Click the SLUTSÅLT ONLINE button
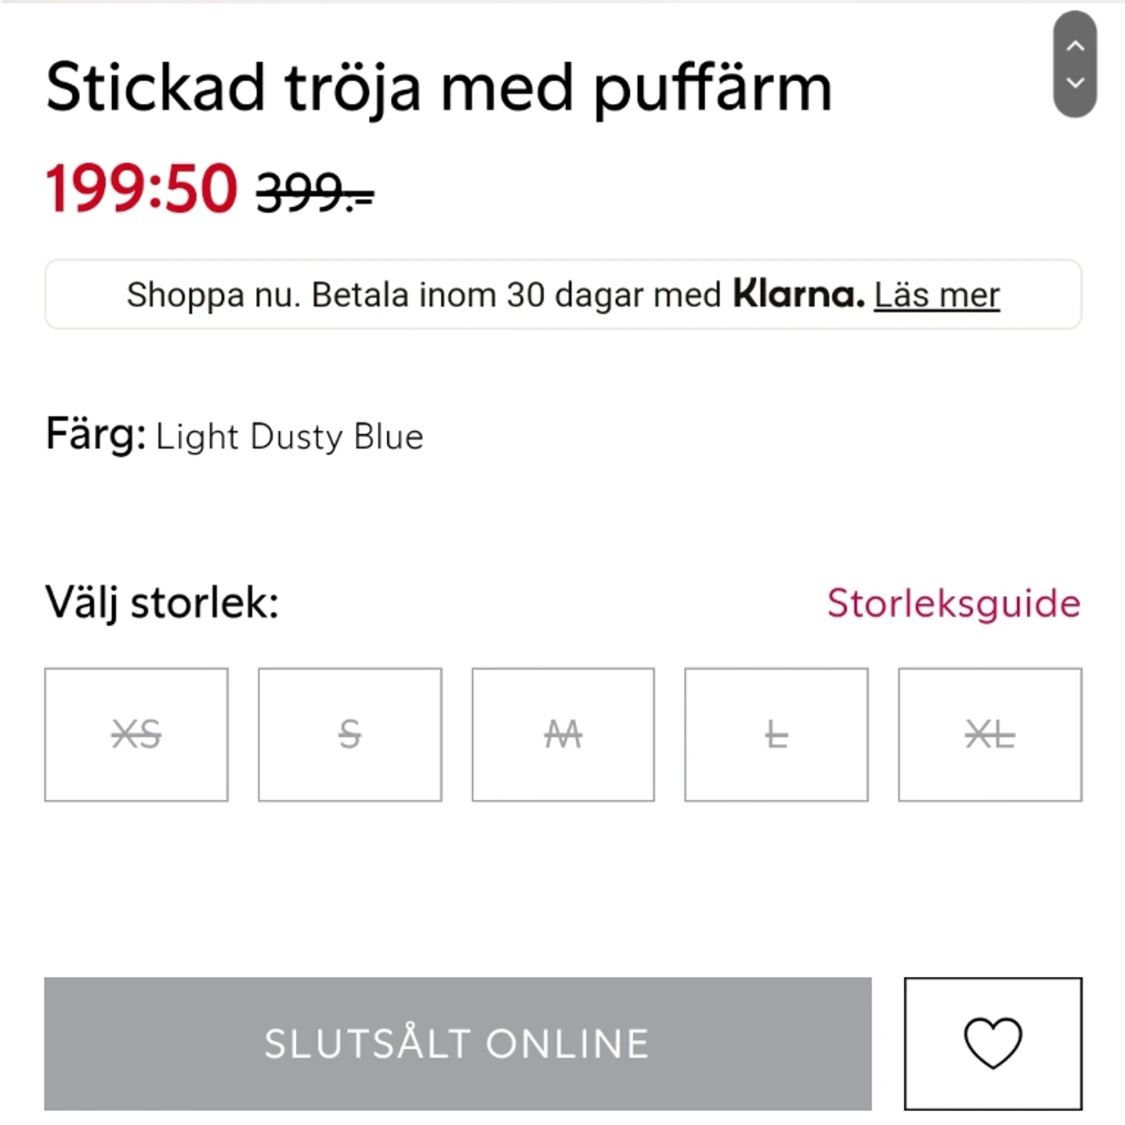This screenshot has width=1125, height=1125. [457, 1044]
